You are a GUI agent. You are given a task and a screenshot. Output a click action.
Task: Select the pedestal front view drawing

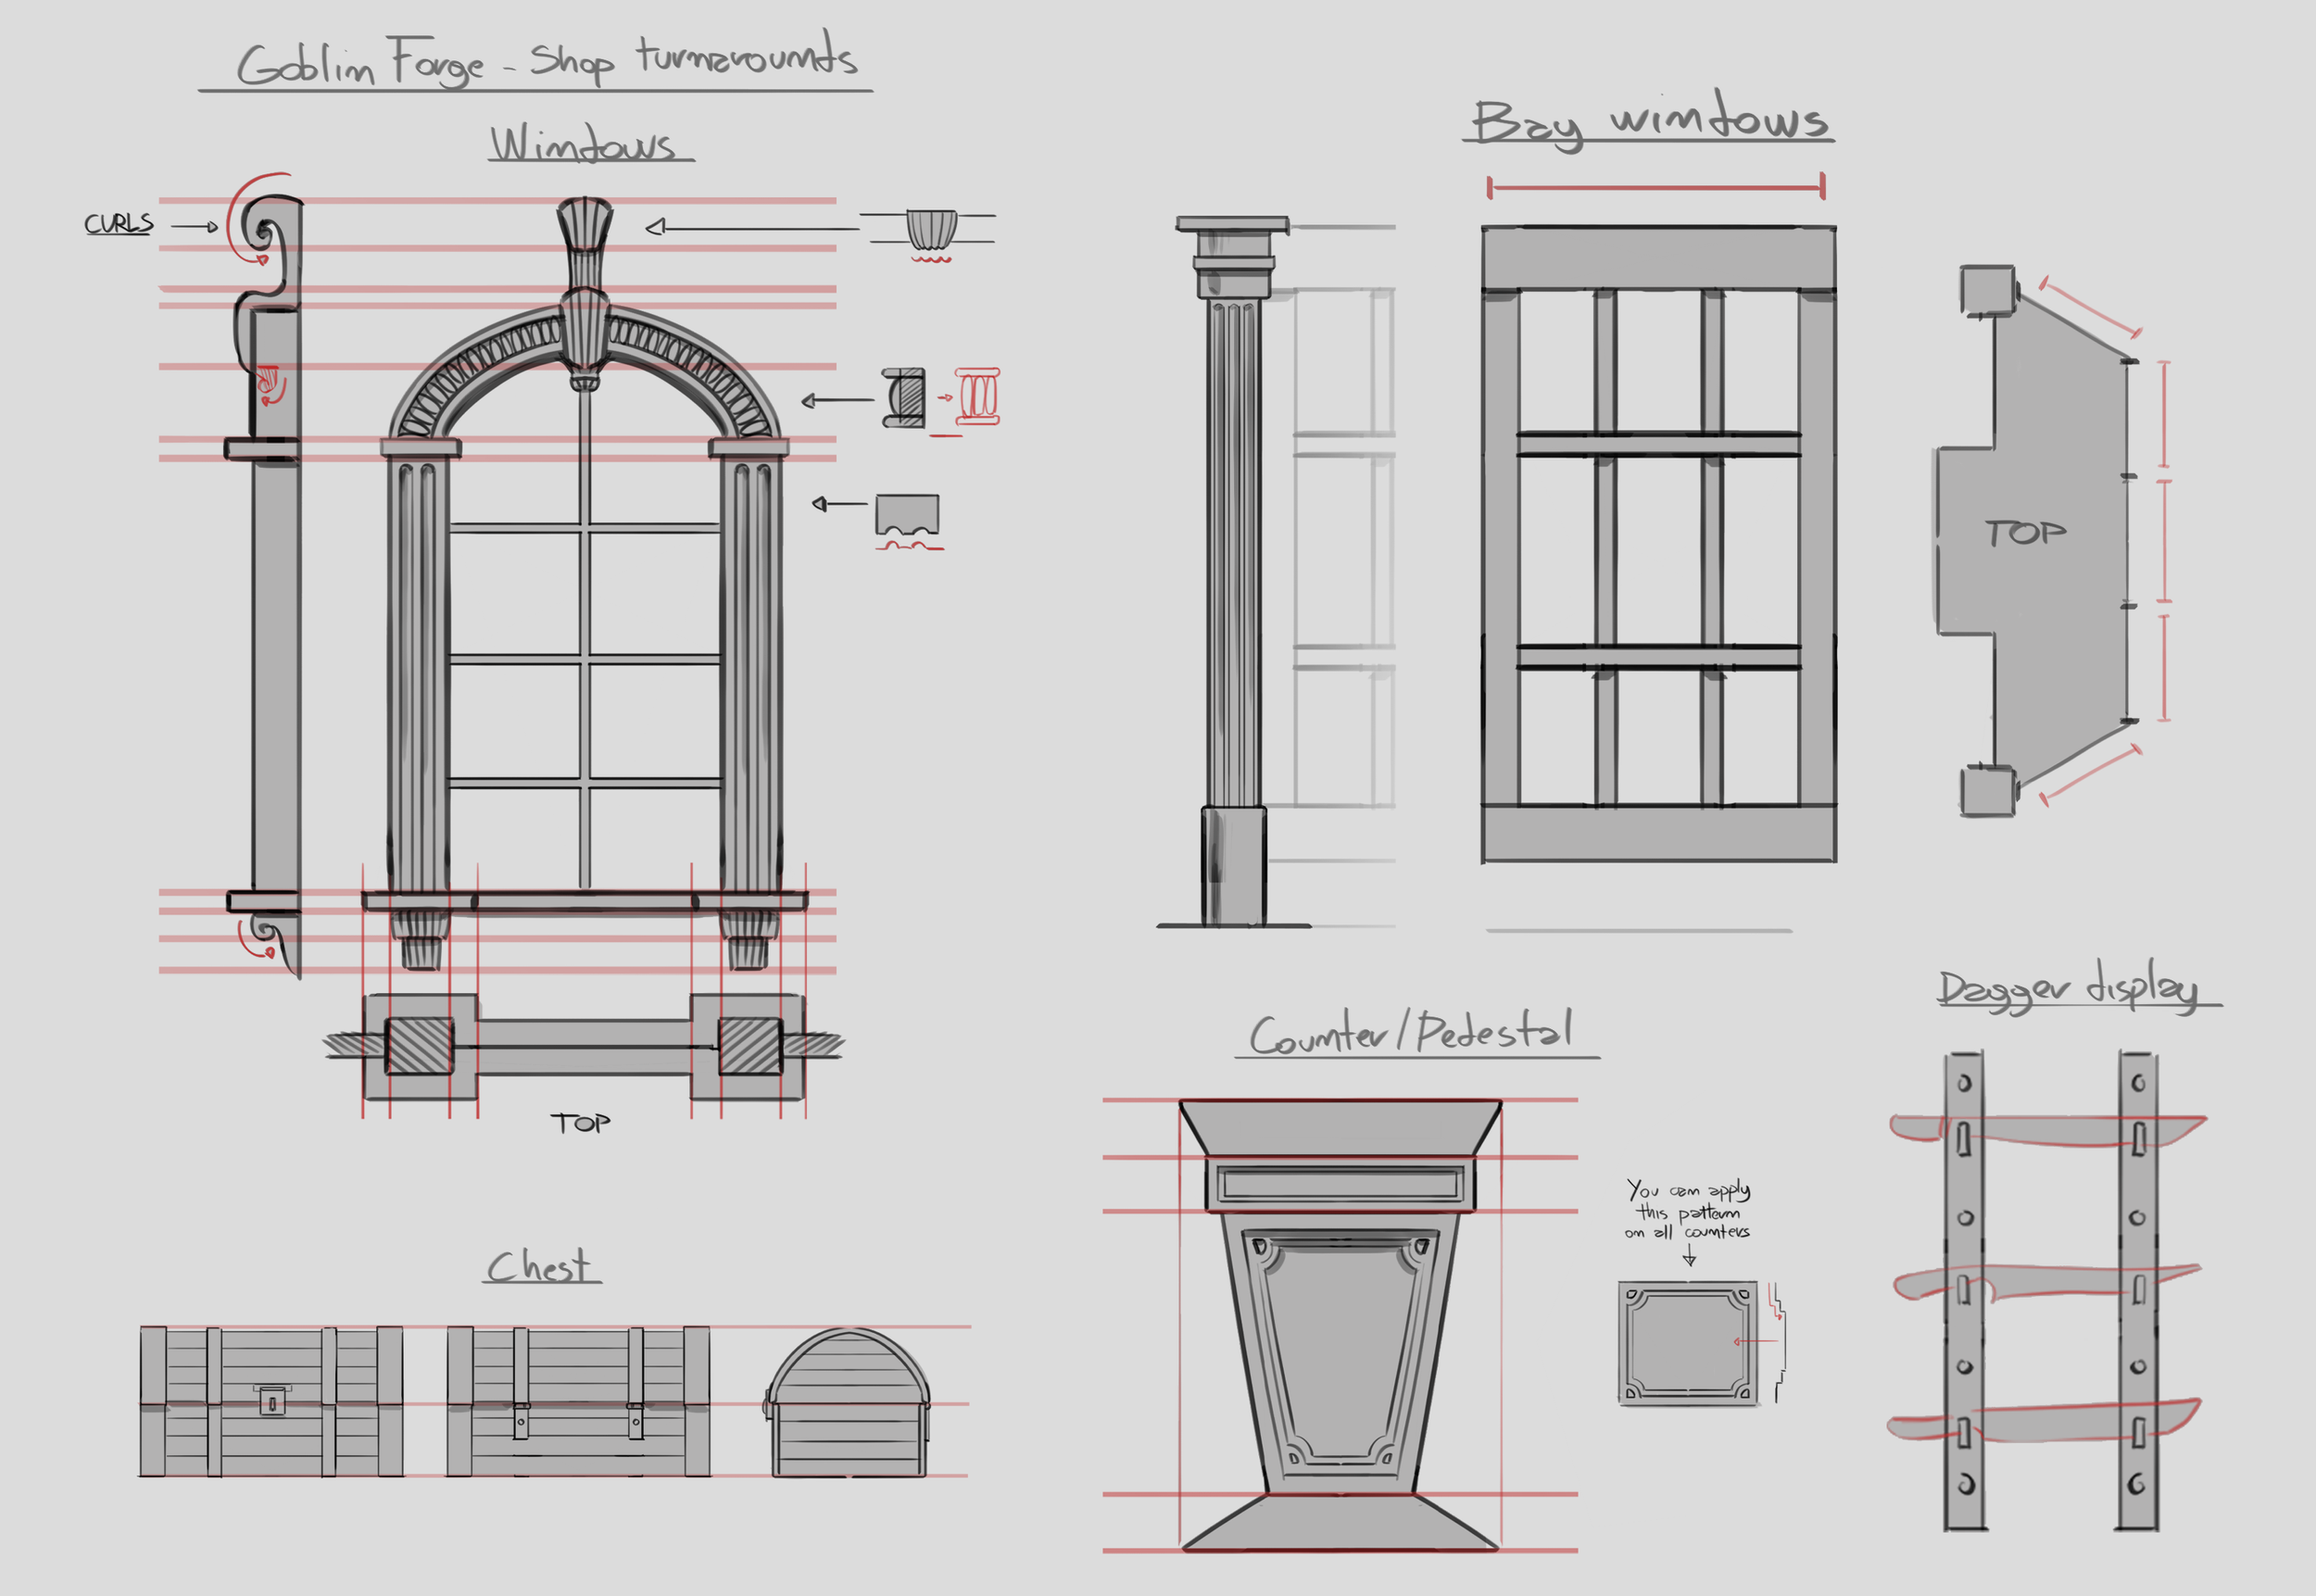click(x=1340, y=1326)
